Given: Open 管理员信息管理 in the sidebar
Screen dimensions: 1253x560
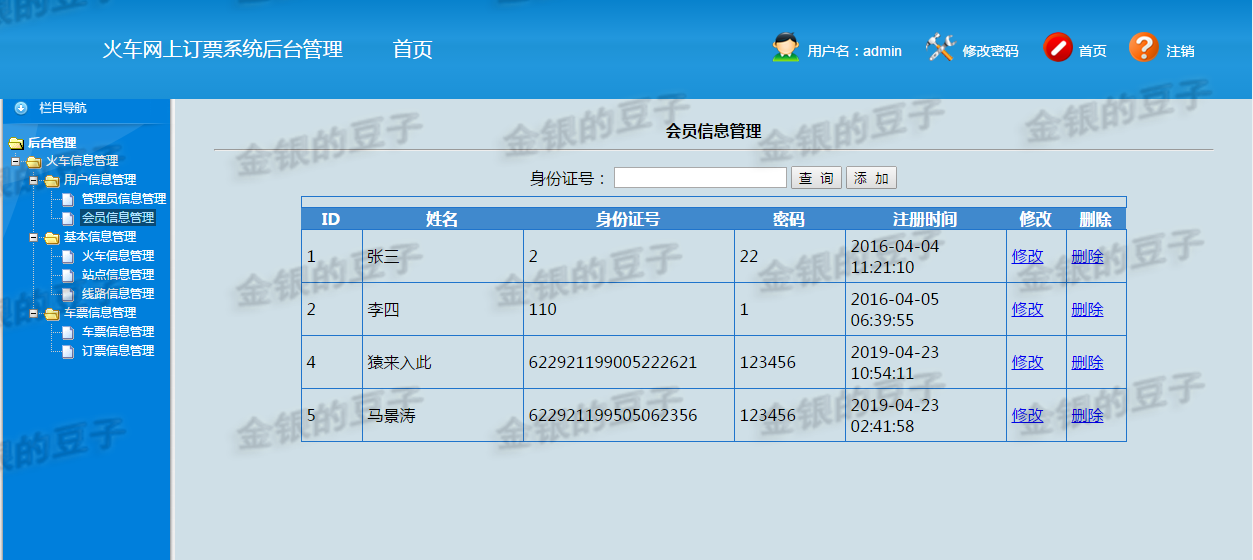Looking at the screenshot, I should pos(124,199).
